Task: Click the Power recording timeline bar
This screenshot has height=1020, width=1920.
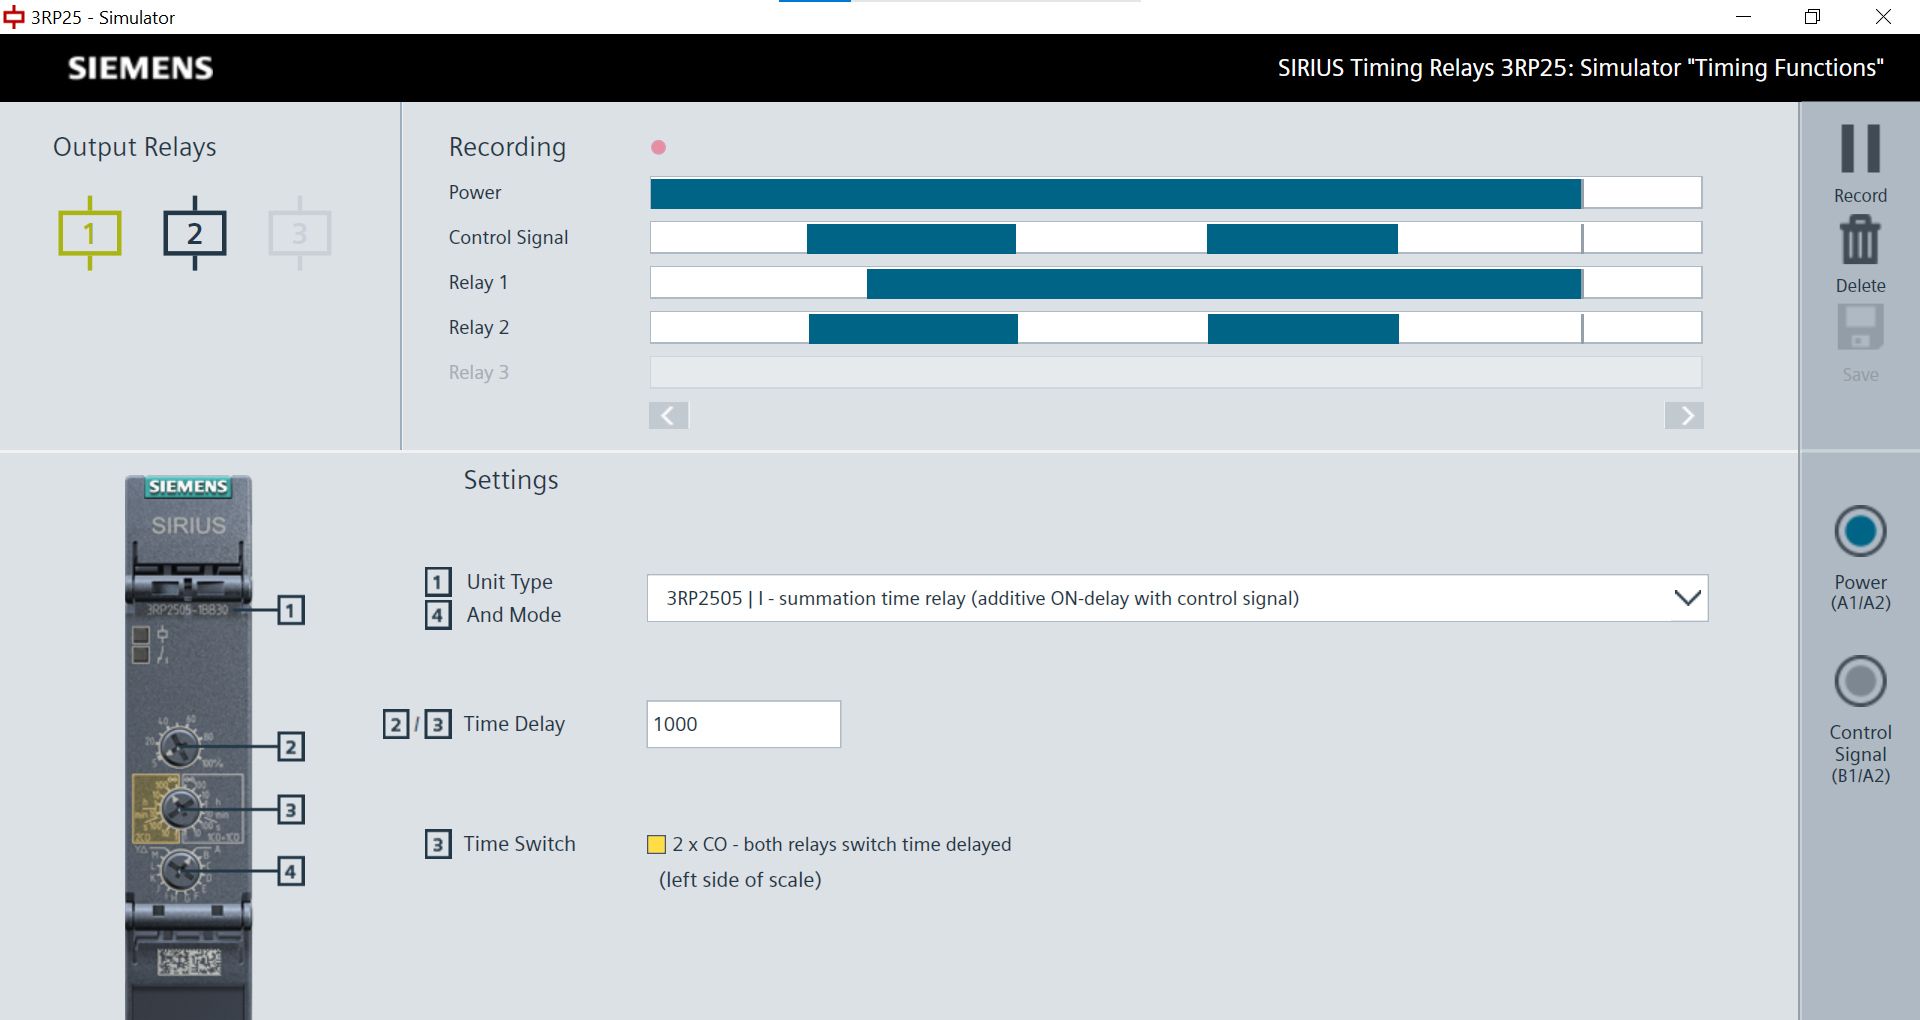Action: click(x=1176, y=193)
